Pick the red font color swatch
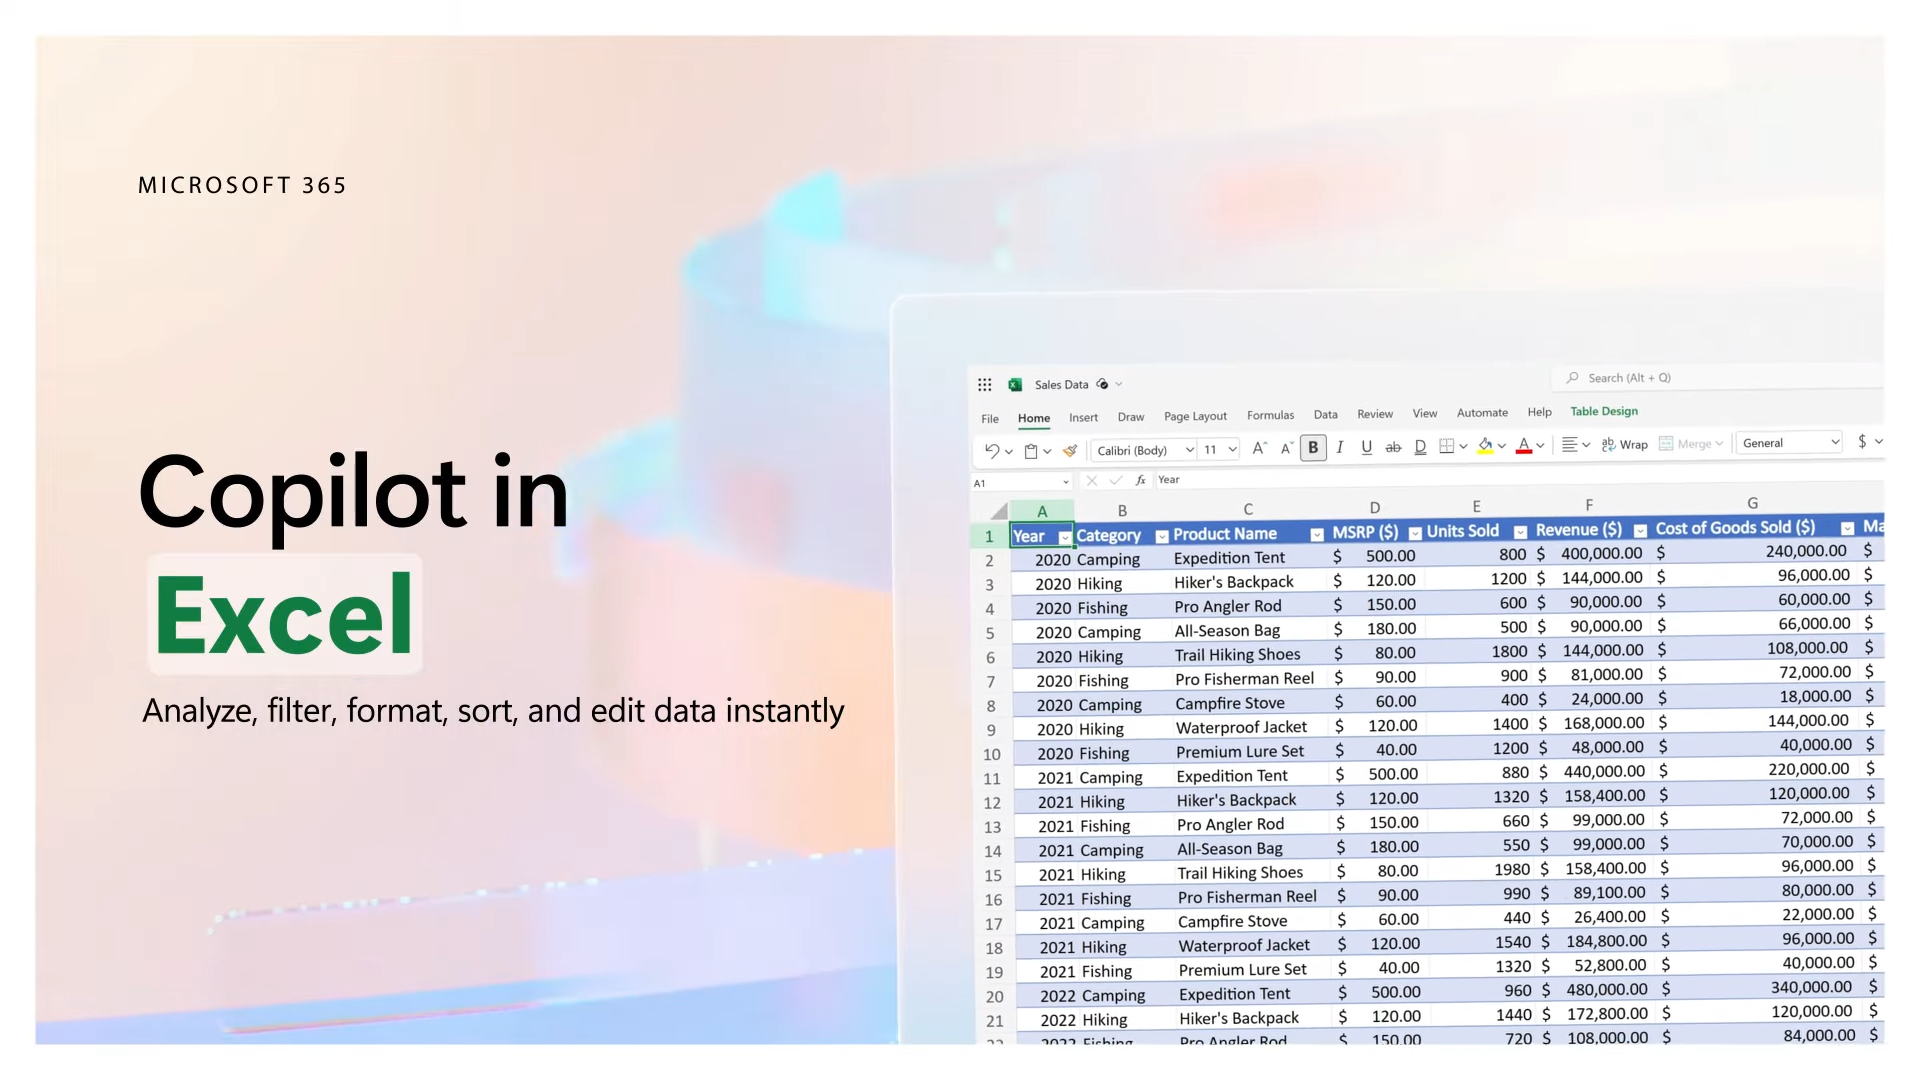Screen dimensions: 1920x1080 pyautogui.click(x=1524, y=453)
